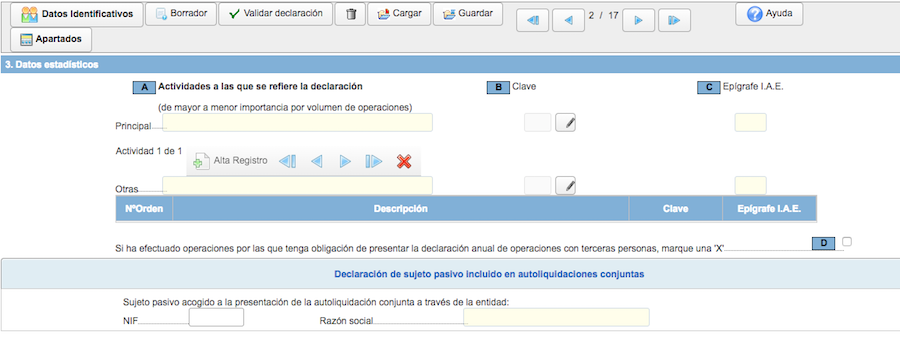Click the Principal activity Clave field
The width and height of the screenshot is (900, 360).
coord(537,122)
